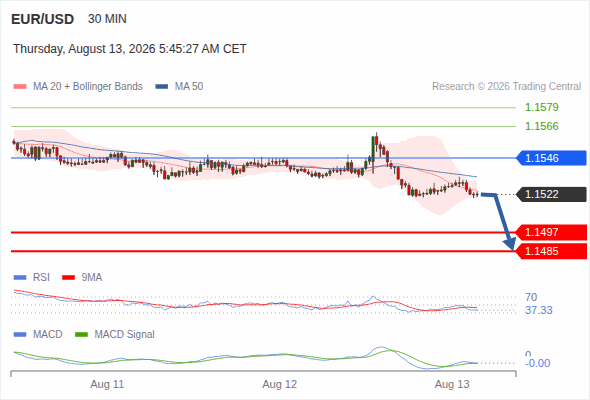This screenshot has width=590, height=400.
Task: Click the MA 50 legend label
Action: click(x=189, y=87)
